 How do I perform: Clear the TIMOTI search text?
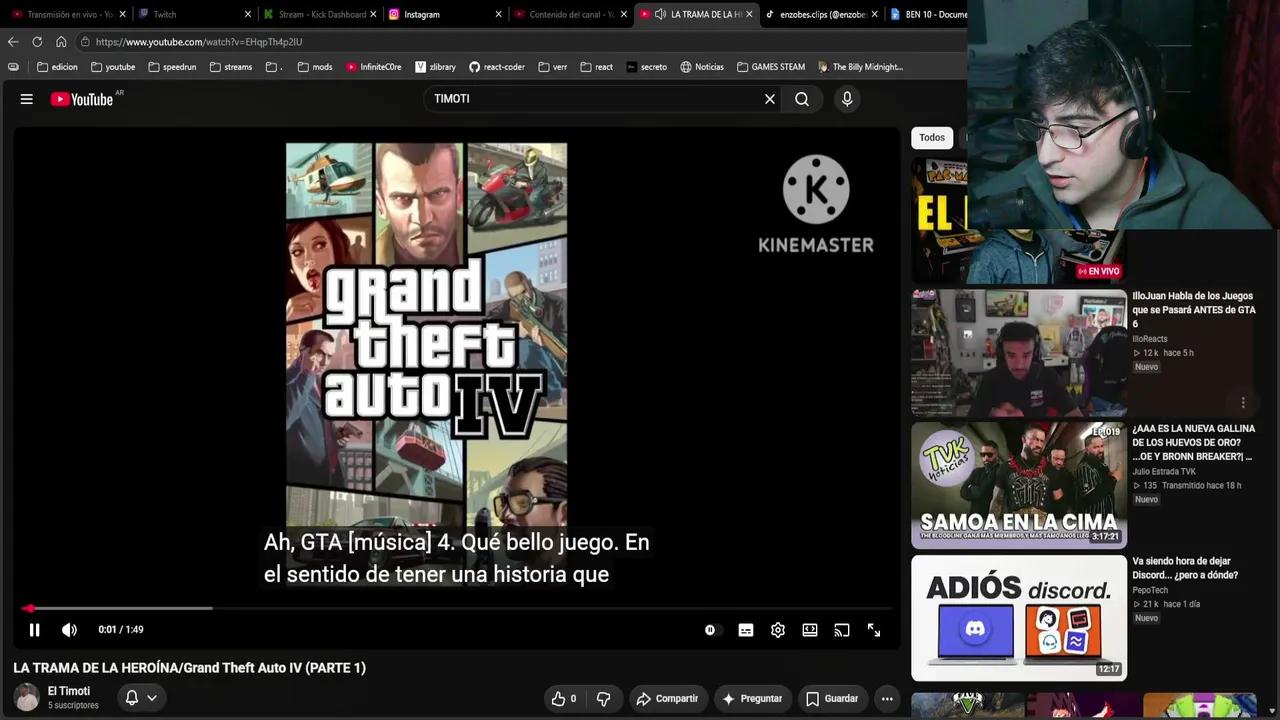[x=770, y=99]
